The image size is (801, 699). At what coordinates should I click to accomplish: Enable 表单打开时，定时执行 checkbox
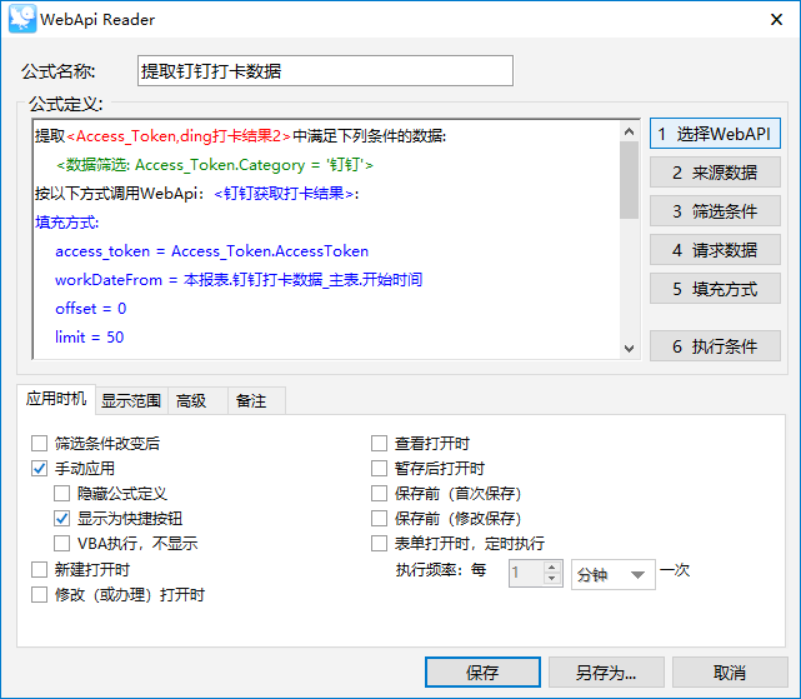click(379, 544)
